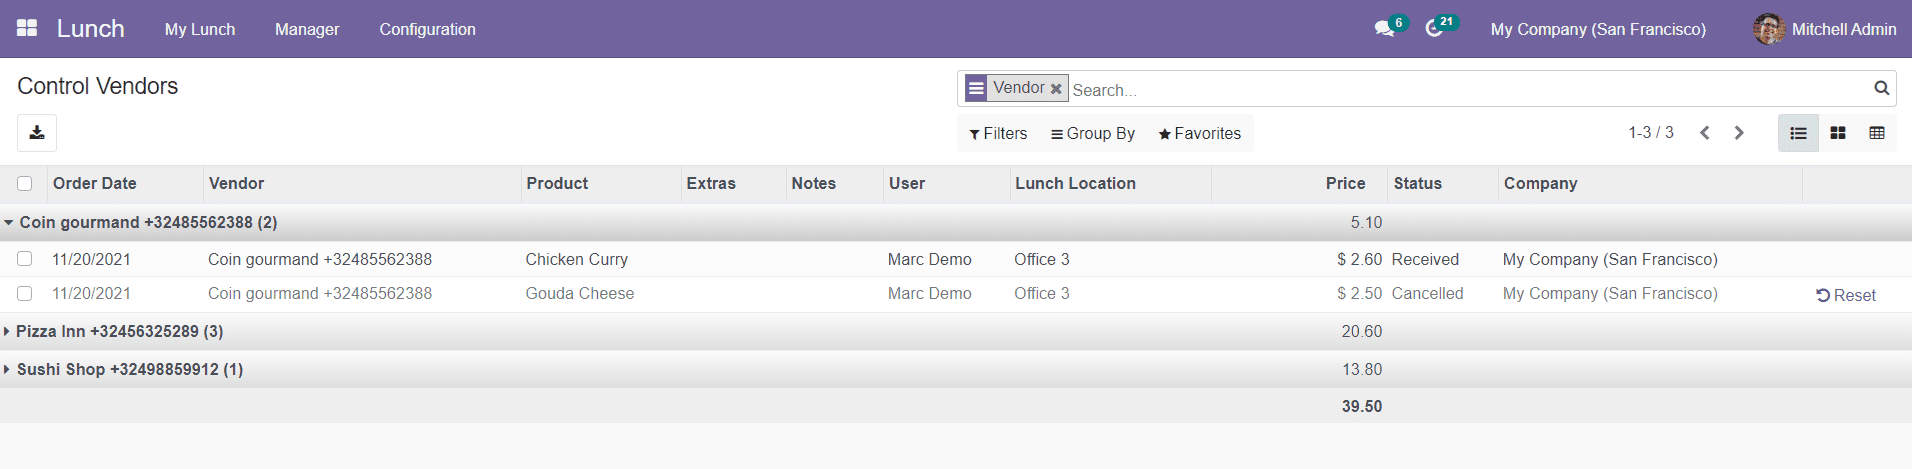Remove the Vendor group facet
Image resolution: width=1912 pixels, height=469 pixels.
1056,89
